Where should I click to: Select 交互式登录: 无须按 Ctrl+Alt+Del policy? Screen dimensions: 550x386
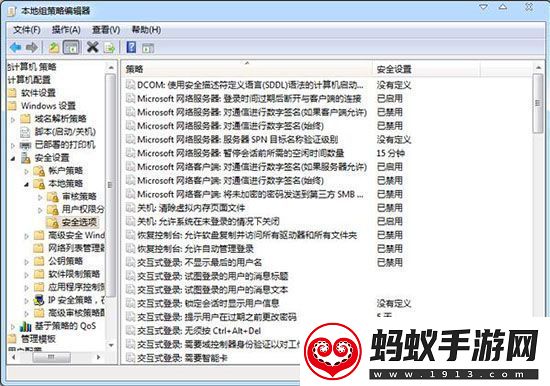click(194, 331)
